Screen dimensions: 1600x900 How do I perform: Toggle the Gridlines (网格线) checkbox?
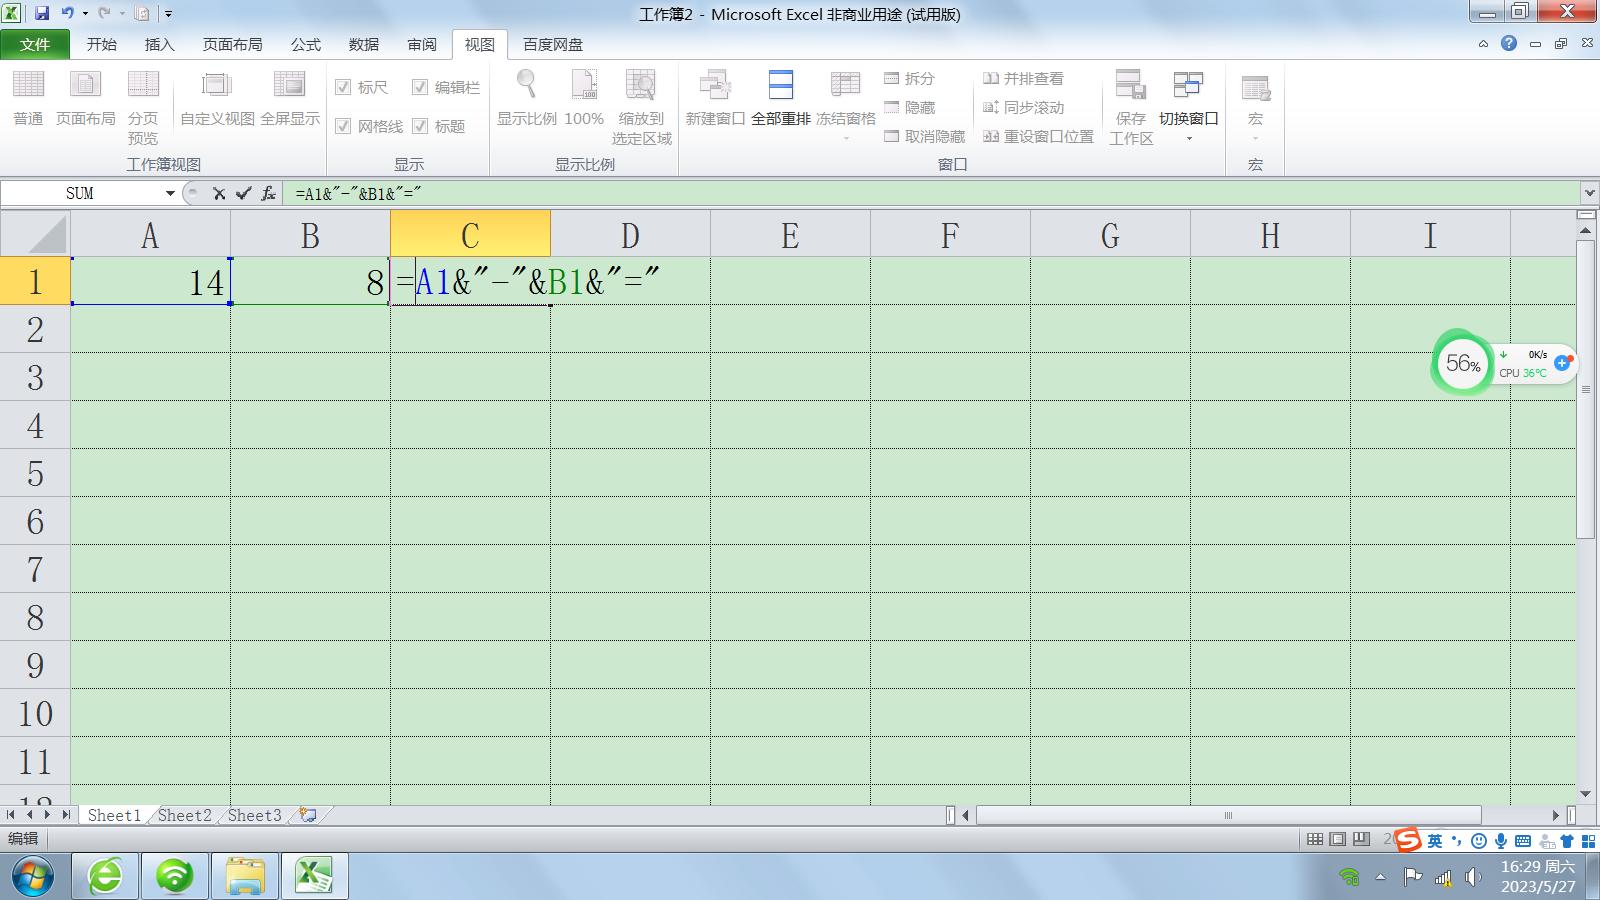(x=343, y=126)
